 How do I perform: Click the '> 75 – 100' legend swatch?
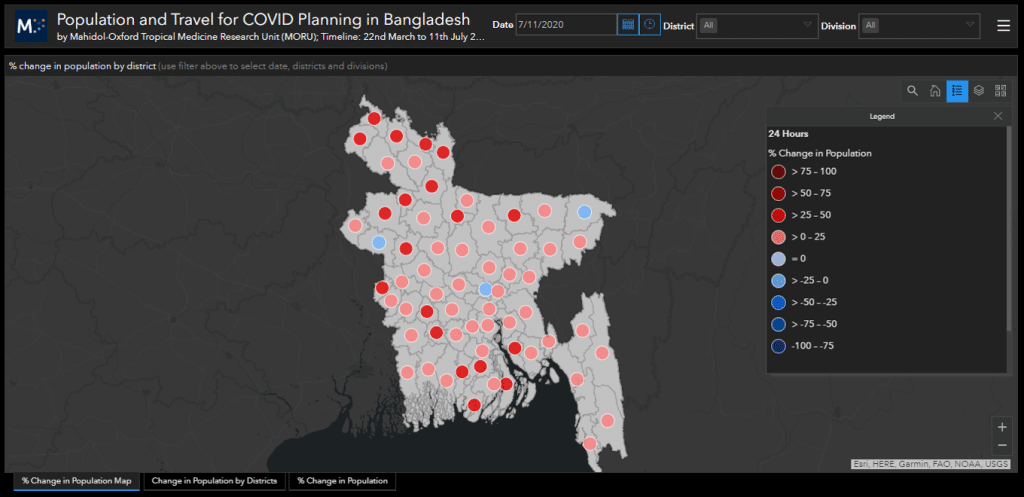(778, 172)
